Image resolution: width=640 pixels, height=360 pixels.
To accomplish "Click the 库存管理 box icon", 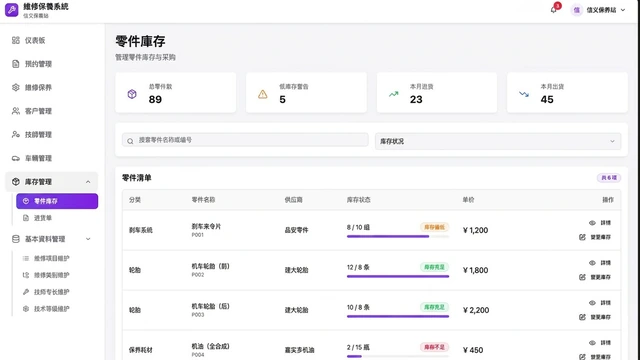I will 16,182.
